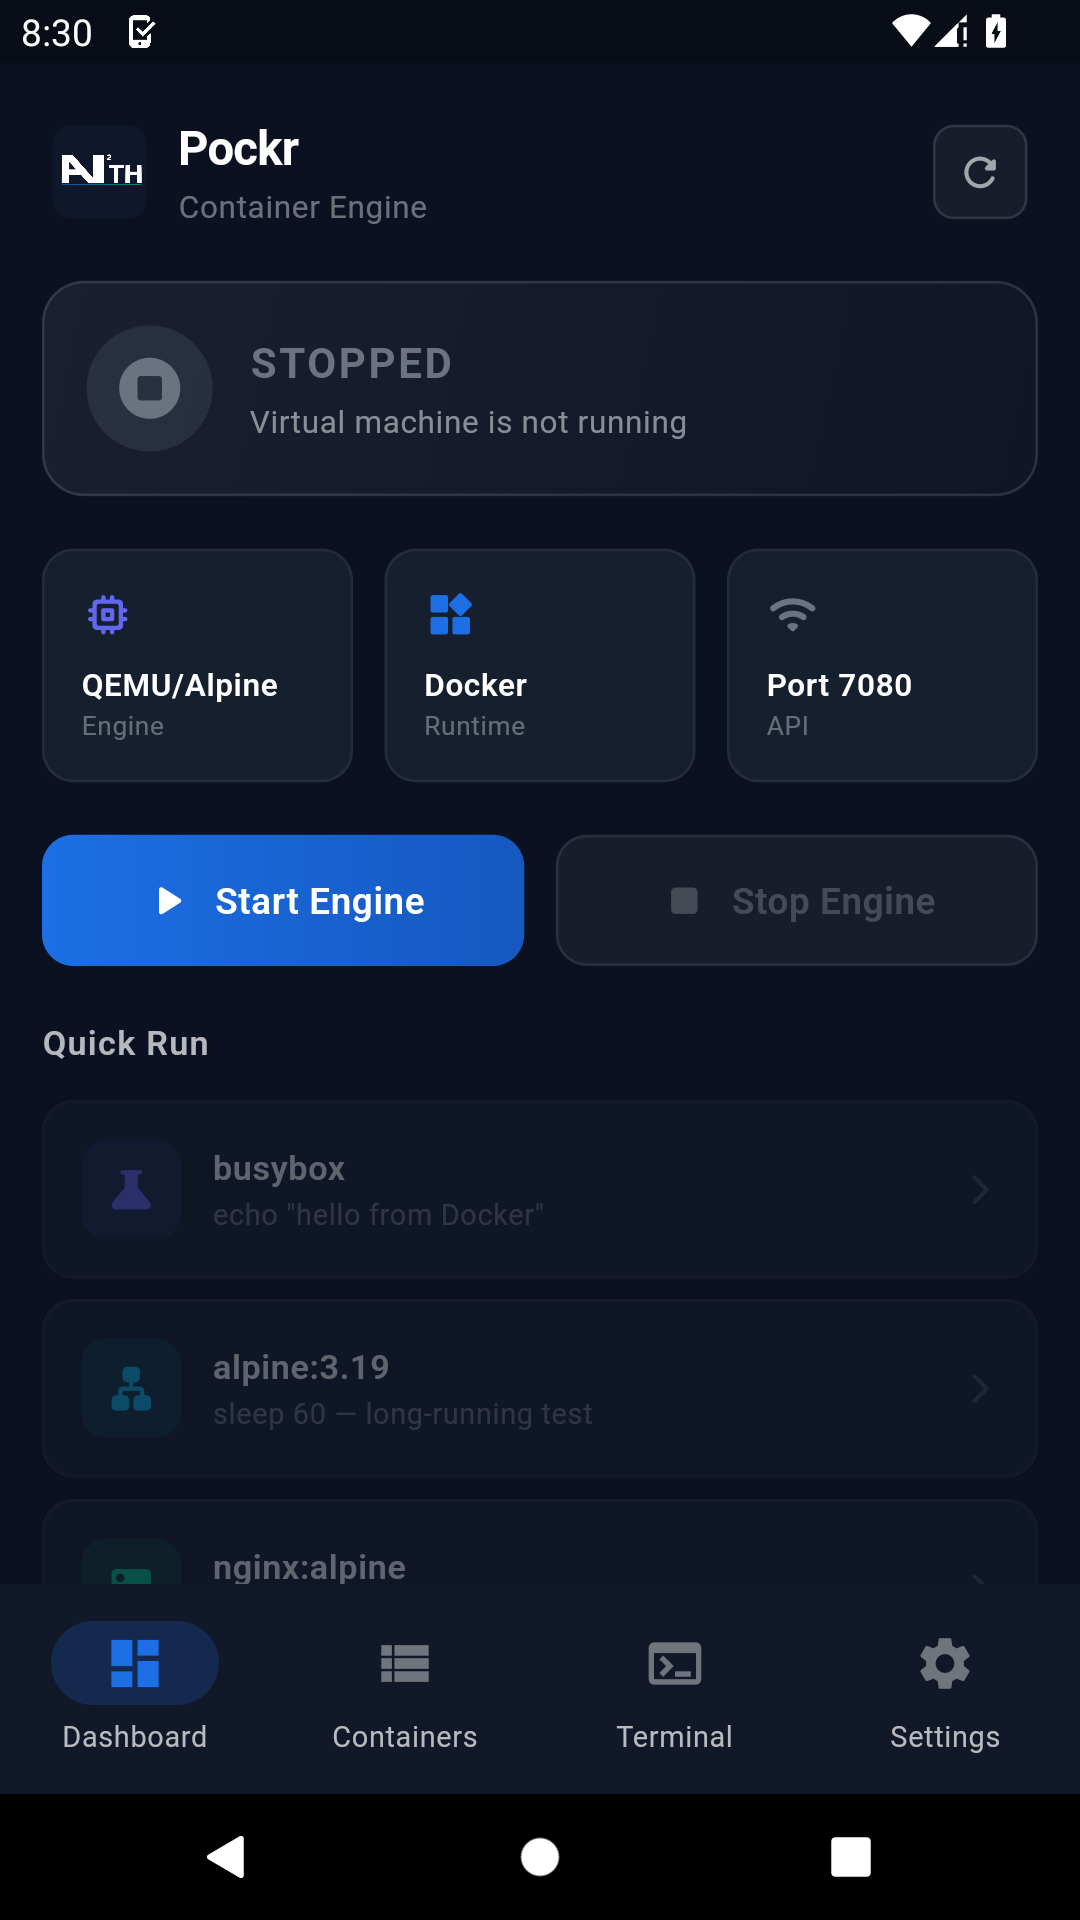Open the Terminal tab
Image resolution: width=1080 pixels, height=1920 pixels.
[675, 1688]
